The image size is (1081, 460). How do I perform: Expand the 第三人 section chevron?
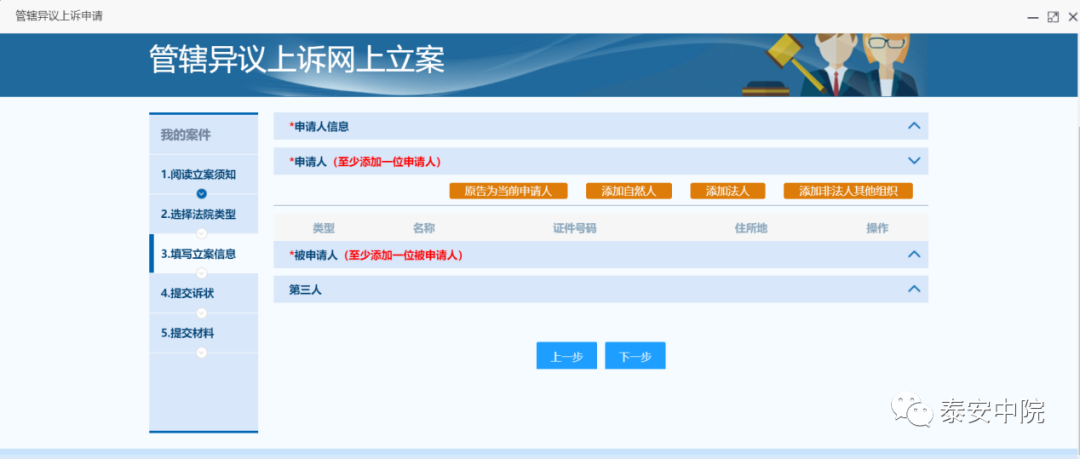click(914, 289)
